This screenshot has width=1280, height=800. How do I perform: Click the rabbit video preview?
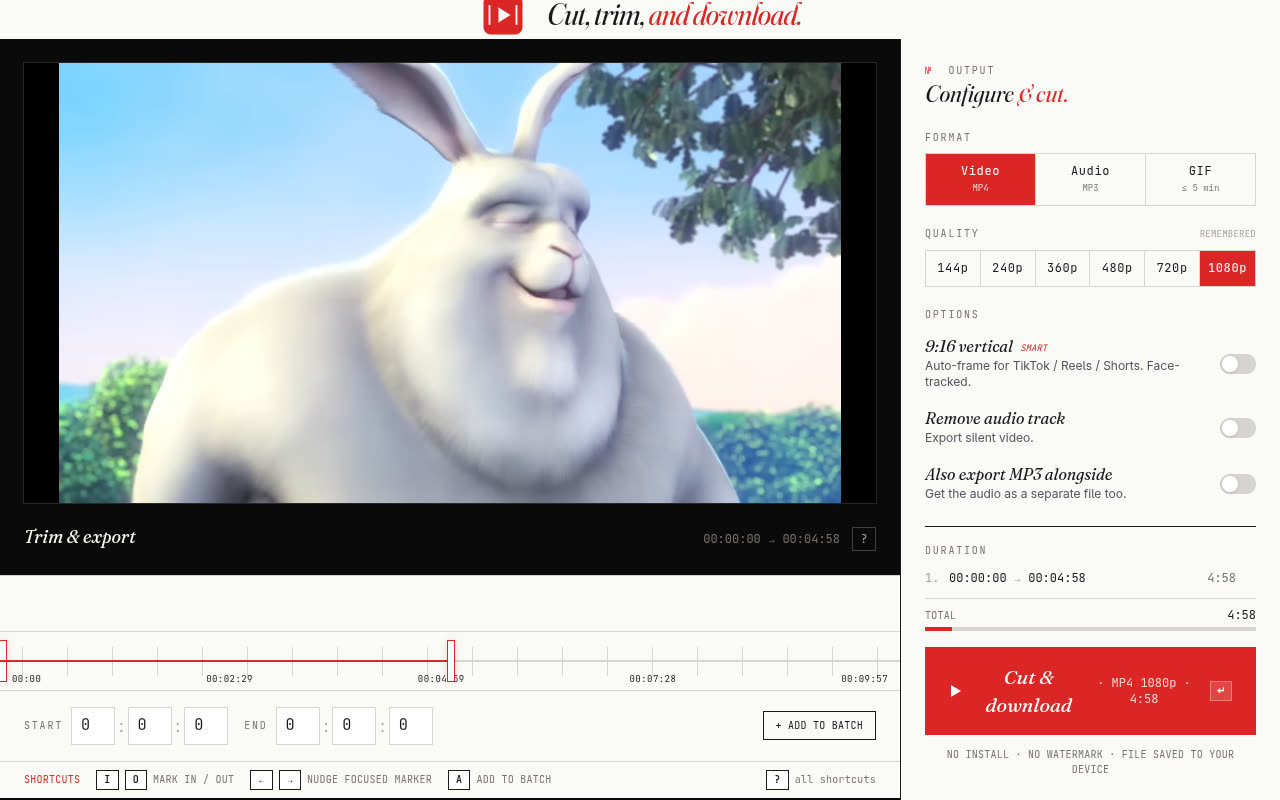click(450, 283)
